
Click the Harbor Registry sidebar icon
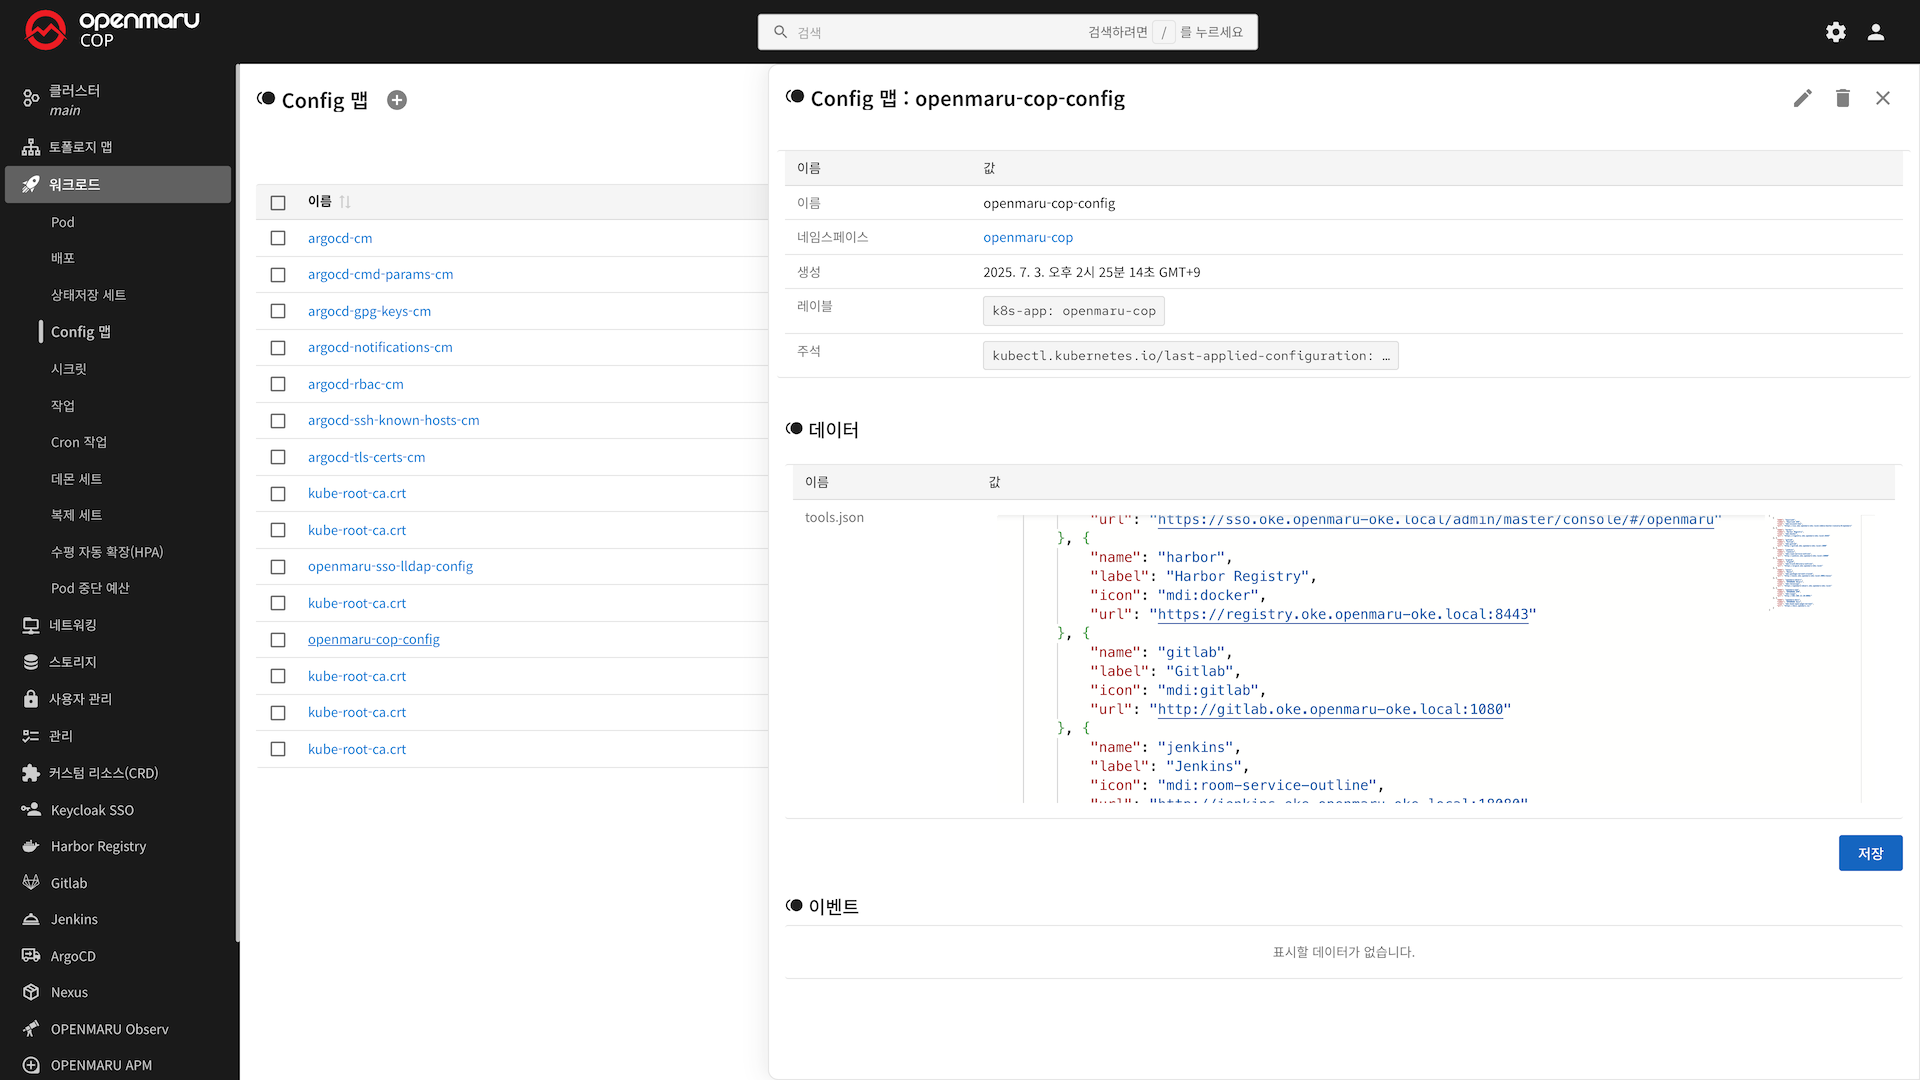31,846
